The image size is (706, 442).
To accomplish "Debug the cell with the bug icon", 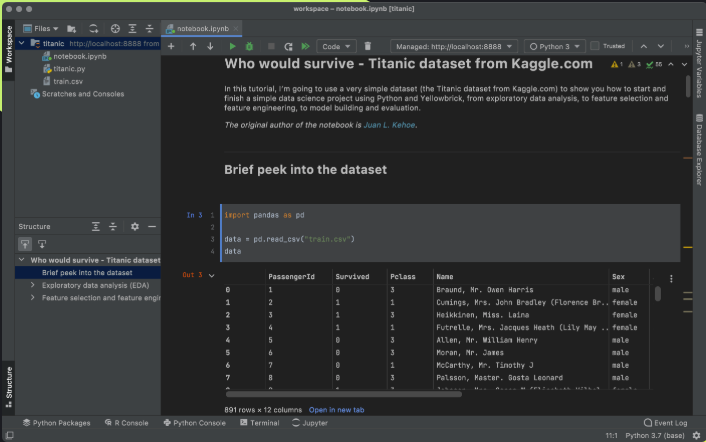I will click(249, 46).
